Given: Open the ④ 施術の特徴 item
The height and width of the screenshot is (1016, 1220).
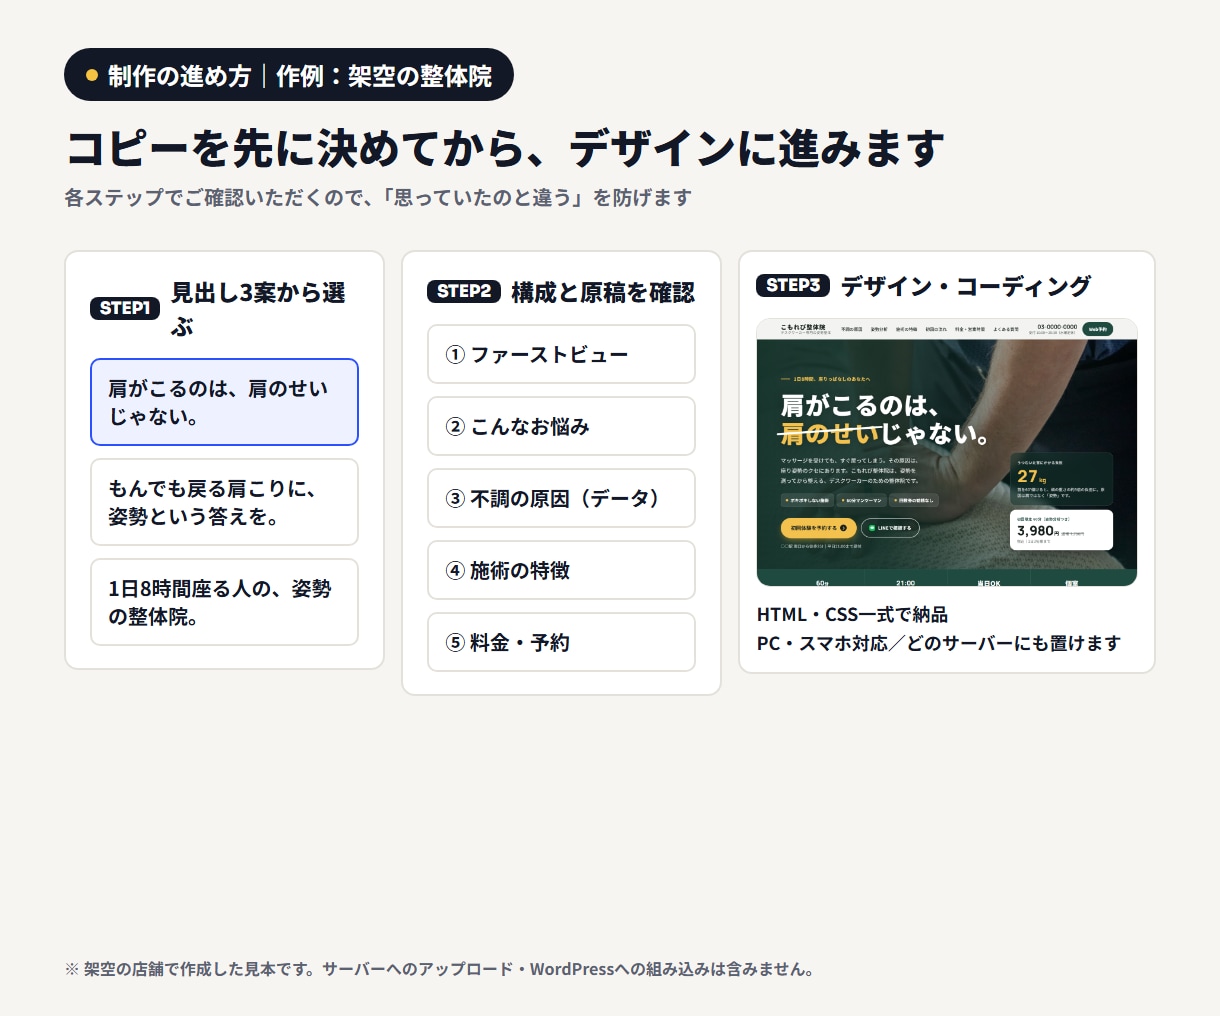Looking at the screenshot, I should click(x=561, y=570).
